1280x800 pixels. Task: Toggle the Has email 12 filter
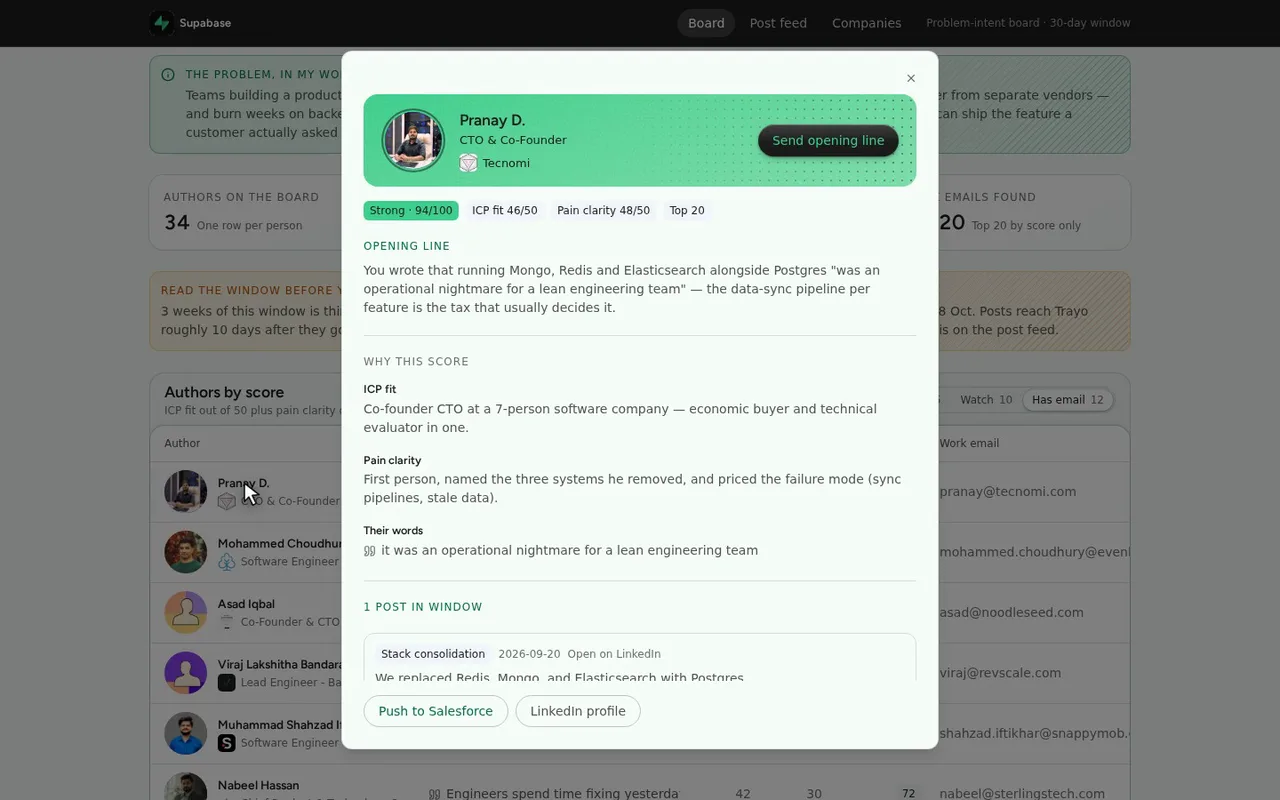coord(1068,400)
